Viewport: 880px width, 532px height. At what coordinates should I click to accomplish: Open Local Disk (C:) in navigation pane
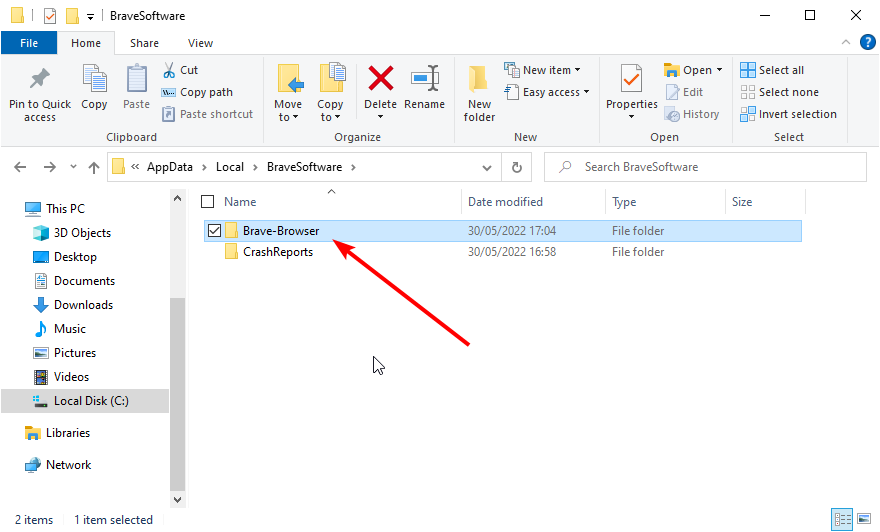[85, 401]
